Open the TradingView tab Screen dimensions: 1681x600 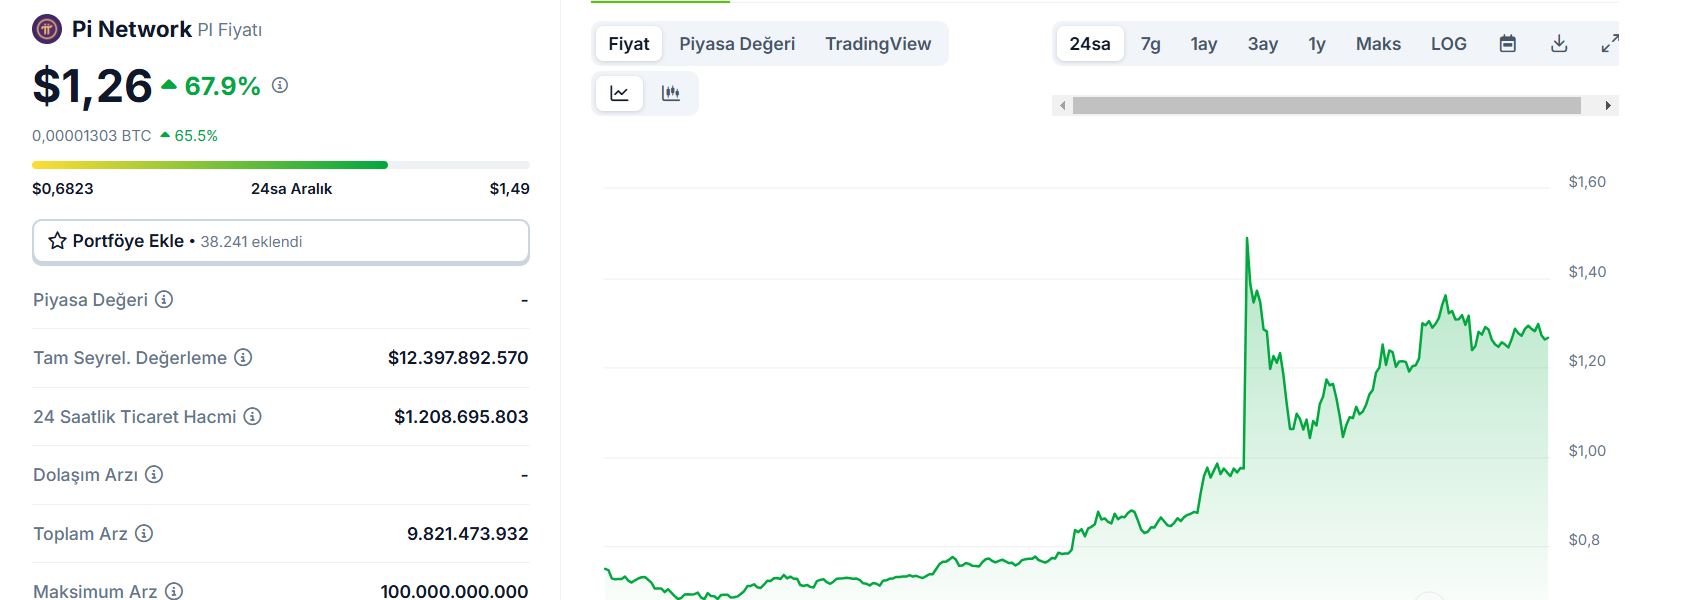tap(878, 44)
